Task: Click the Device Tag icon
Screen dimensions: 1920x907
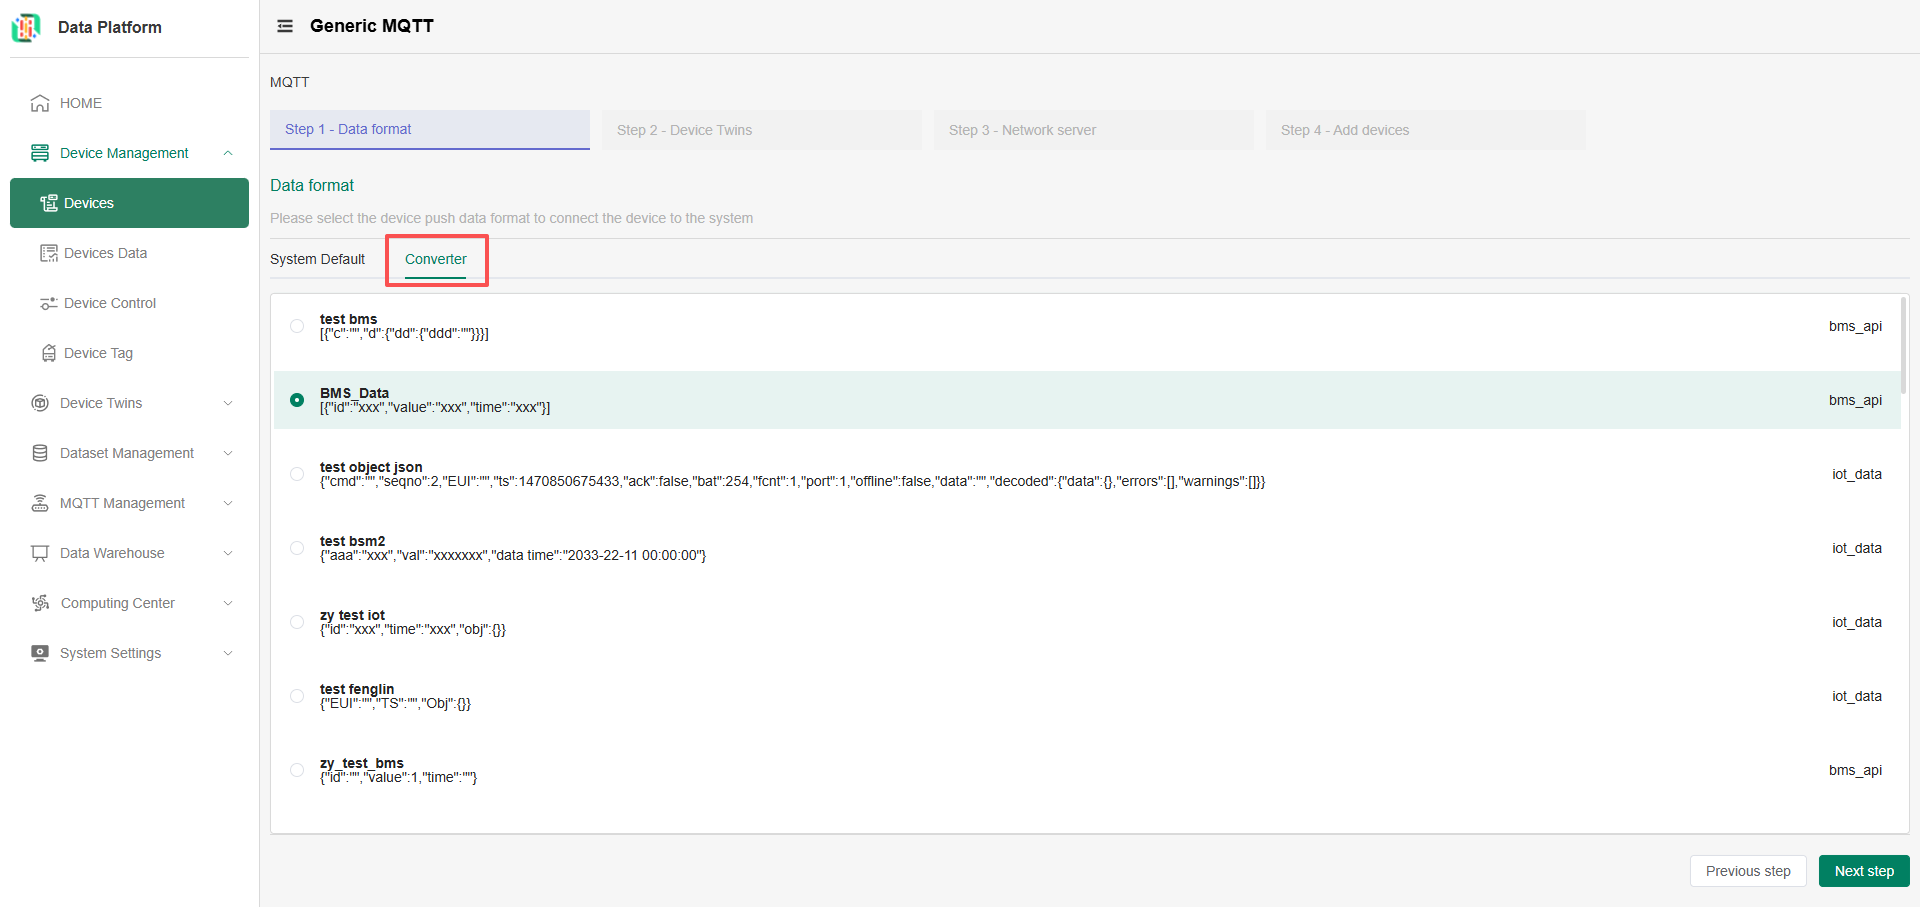Action: tap(48, 353)
